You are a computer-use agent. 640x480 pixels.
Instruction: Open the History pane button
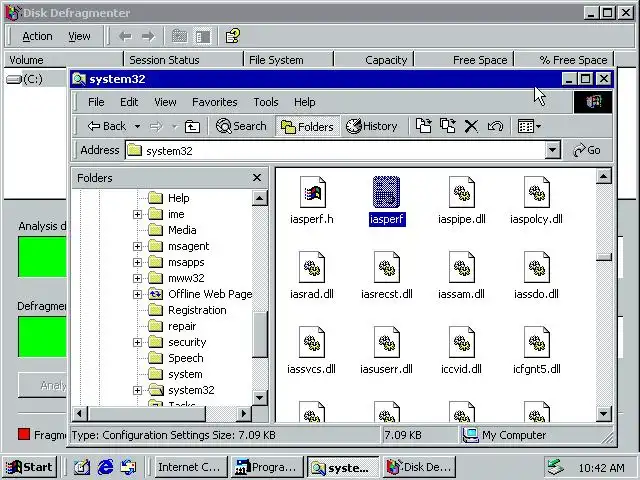(372, 126)
